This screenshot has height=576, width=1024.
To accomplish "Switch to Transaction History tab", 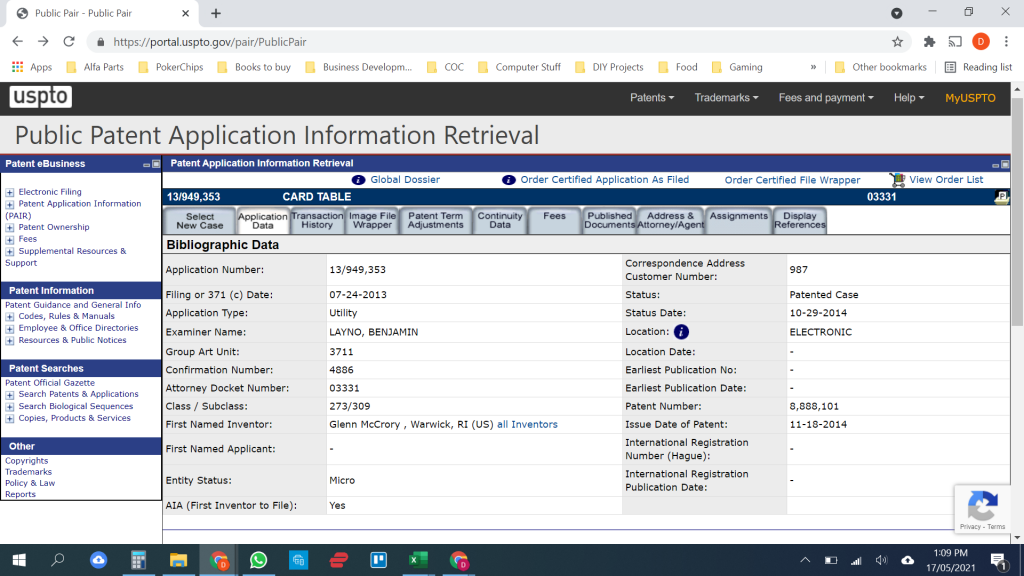I will coord(317,220).
